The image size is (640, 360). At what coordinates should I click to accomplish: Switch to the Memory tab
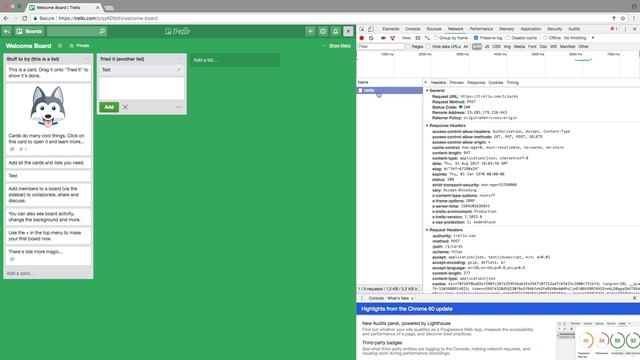tap(507, 29)
